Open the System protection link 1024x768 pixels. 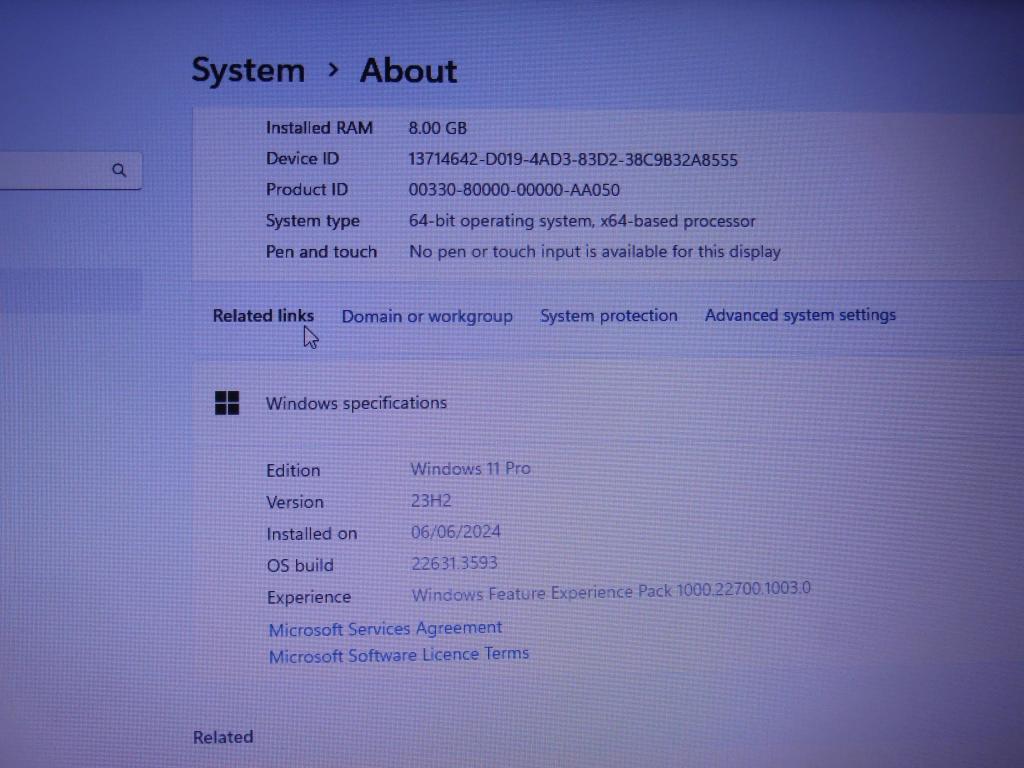(x=608, y=315)
